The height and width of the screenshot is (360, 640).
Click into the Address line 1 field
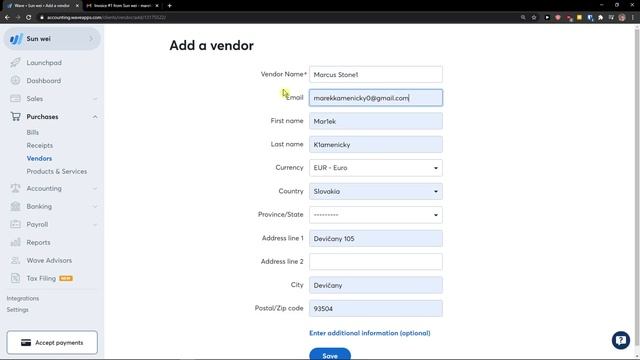pyautogui.click(x=376, y=238)
